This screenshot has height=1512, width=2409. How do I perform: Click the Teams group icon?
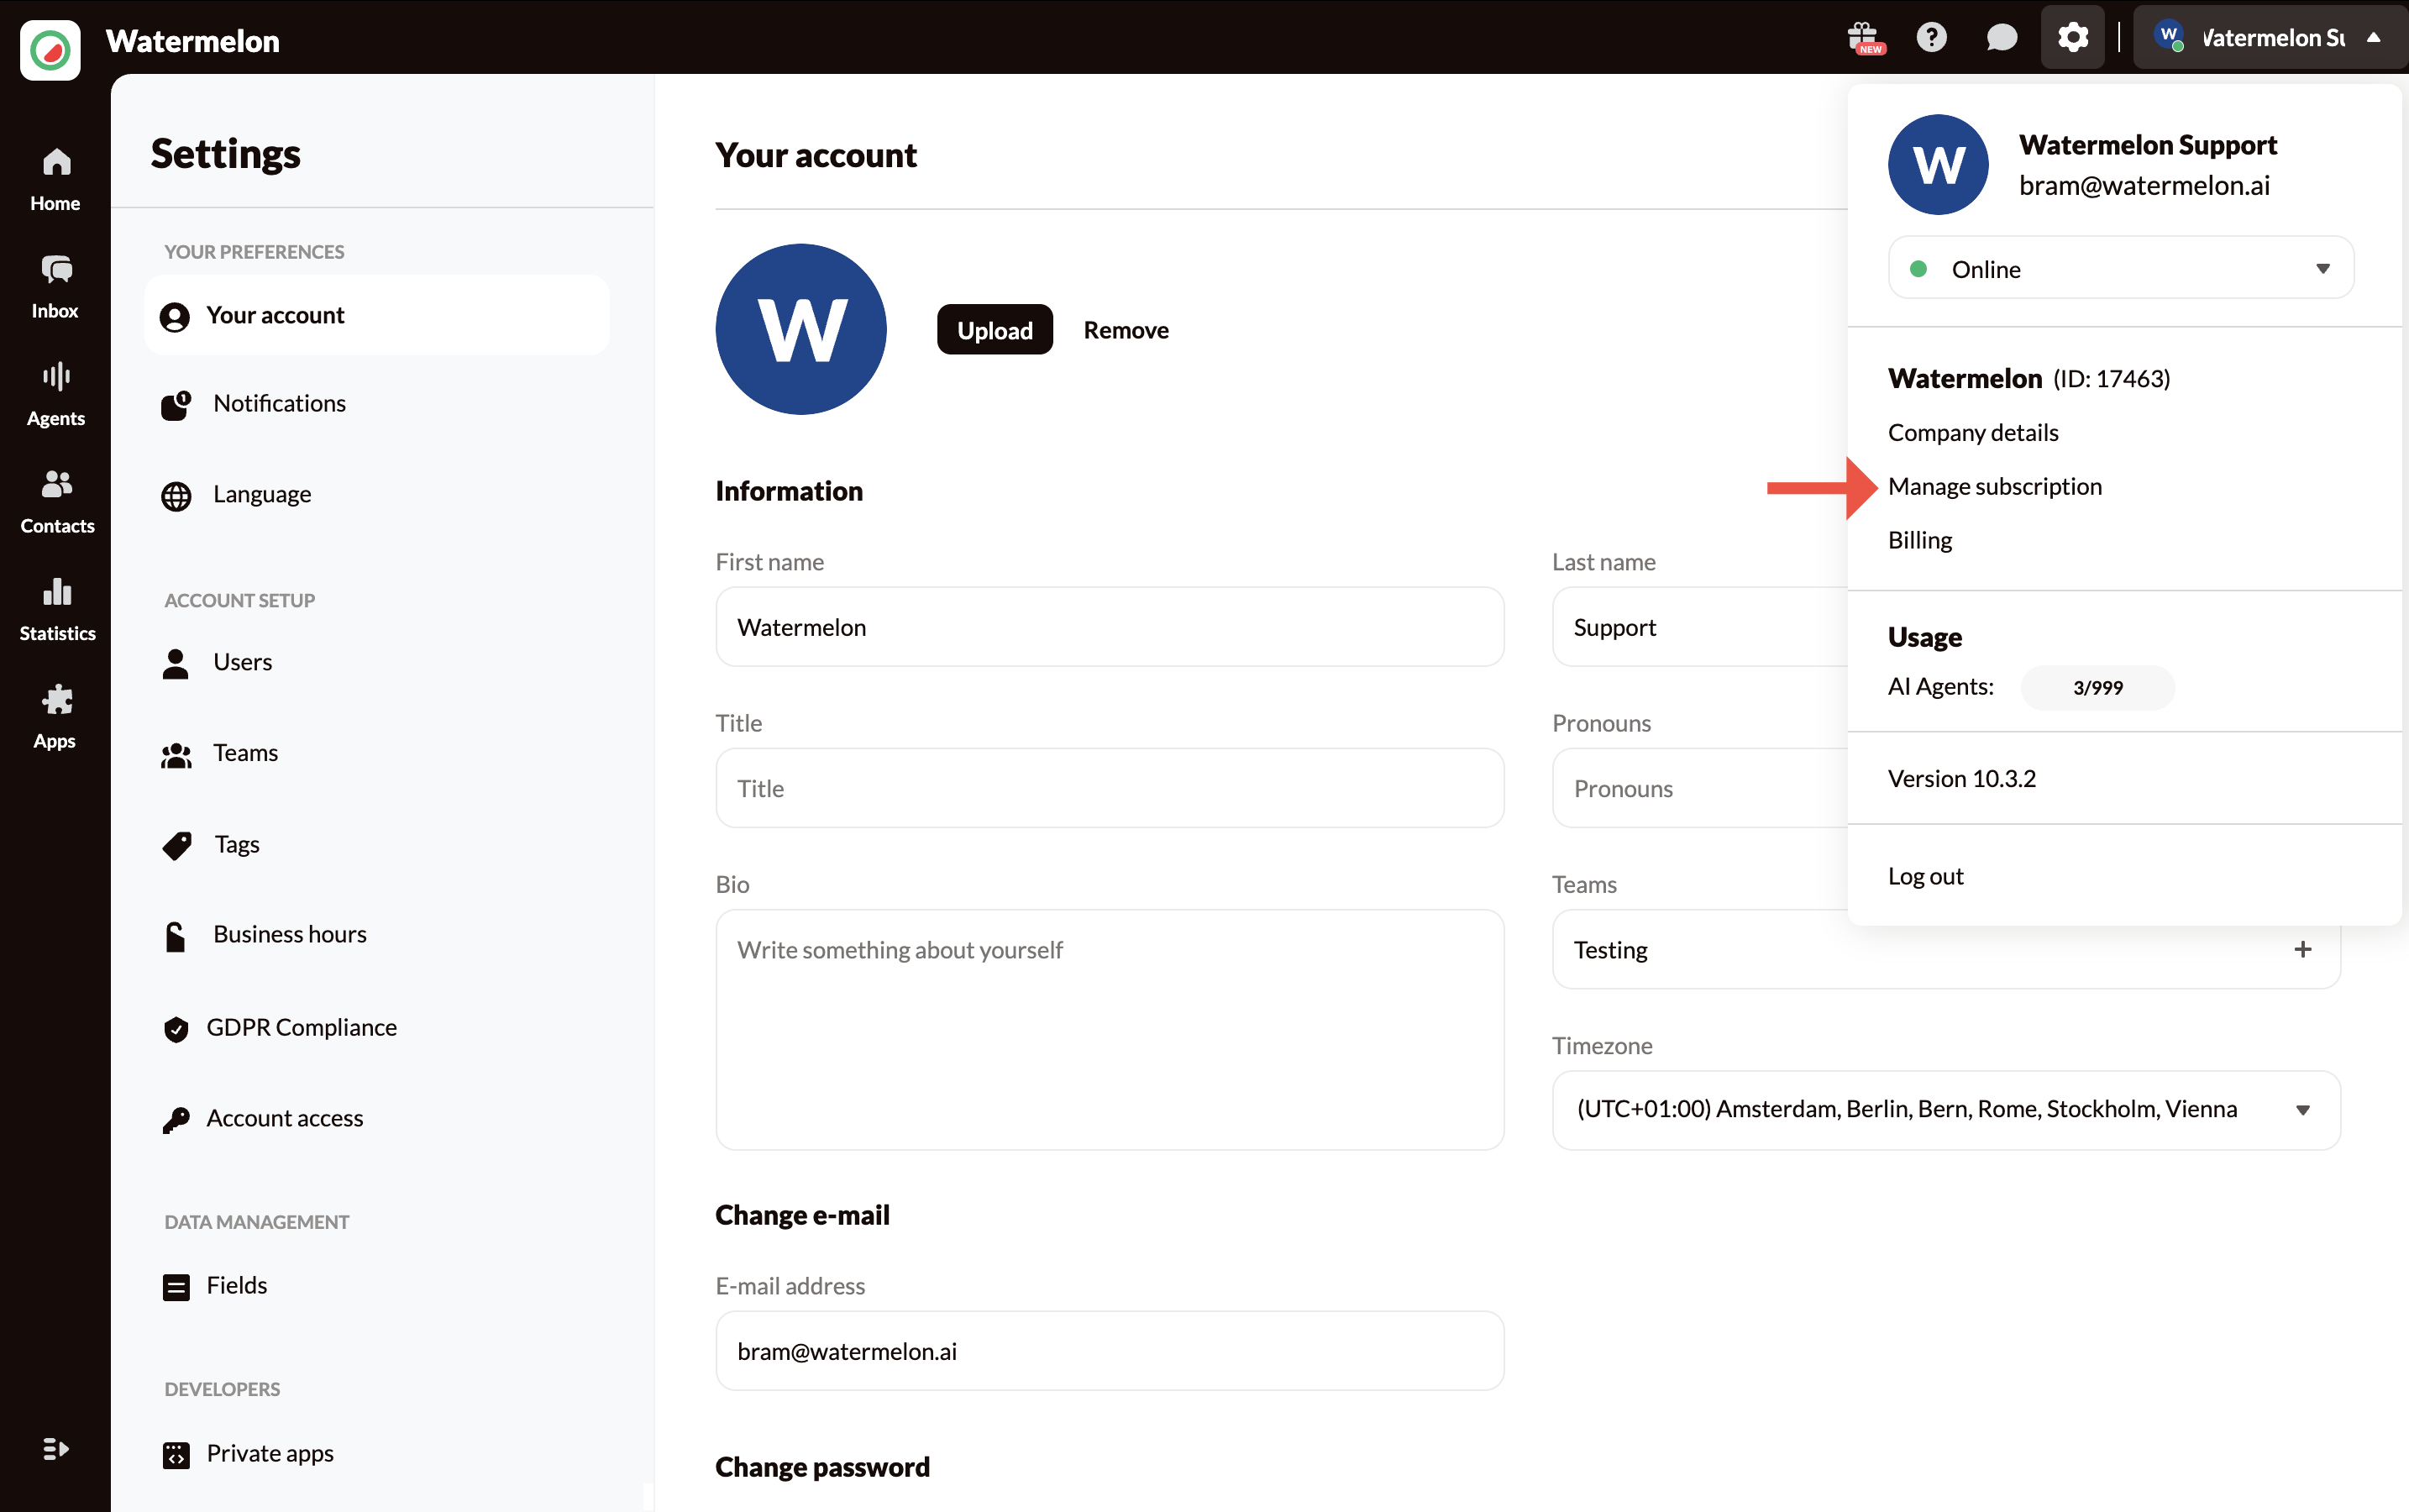point(176,754)
